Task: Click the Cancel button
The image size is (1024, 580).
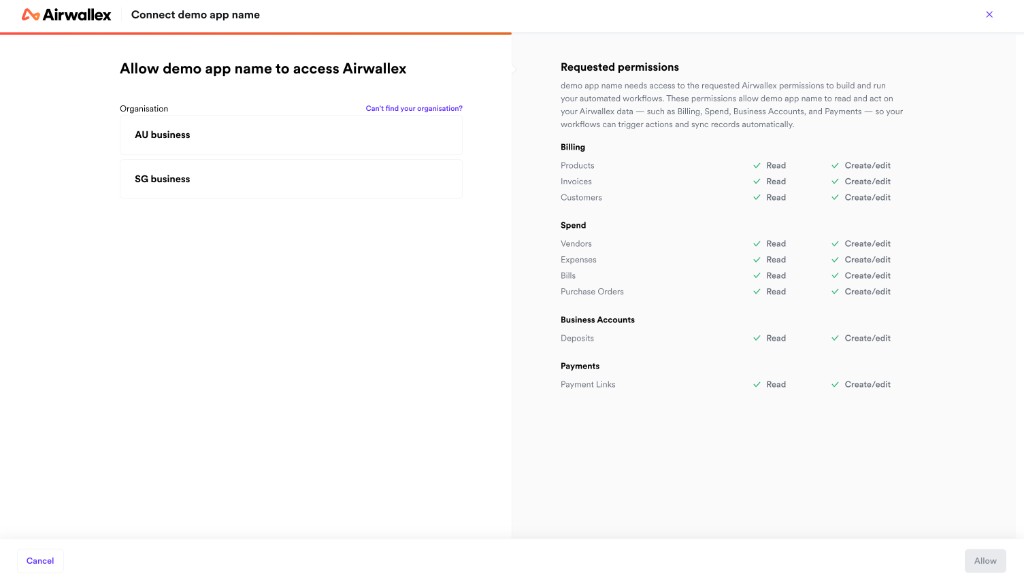Action: [x=40, y=560]
